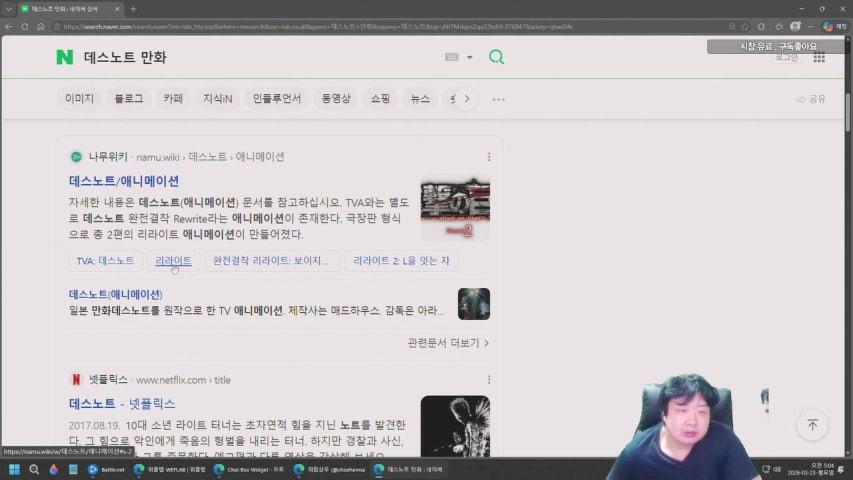Open the 데스노트/애니메이션 result title
Screen dimensions: 853x480
click(x=124, y=181)
